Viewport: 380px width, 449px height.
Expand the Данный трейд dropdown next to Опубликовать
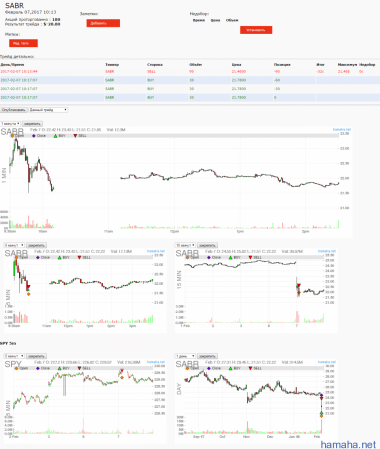48,110
